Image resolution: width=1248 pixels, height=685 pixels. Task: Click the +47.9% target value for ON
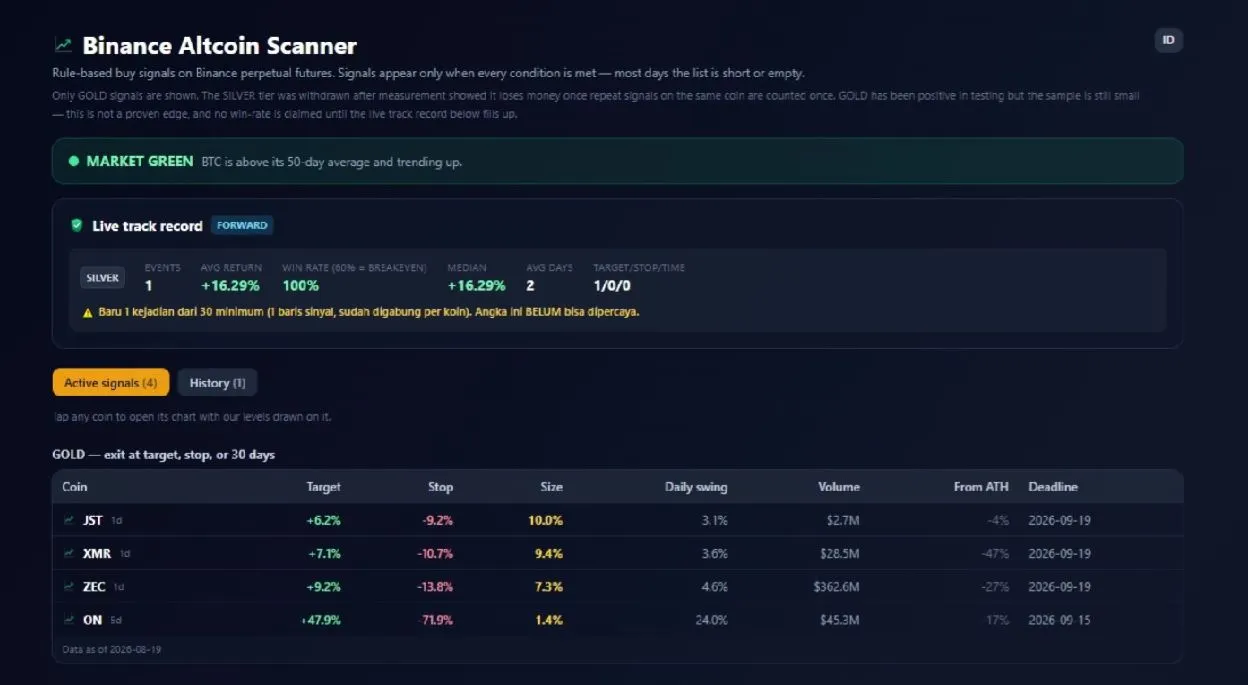[321, 620]
